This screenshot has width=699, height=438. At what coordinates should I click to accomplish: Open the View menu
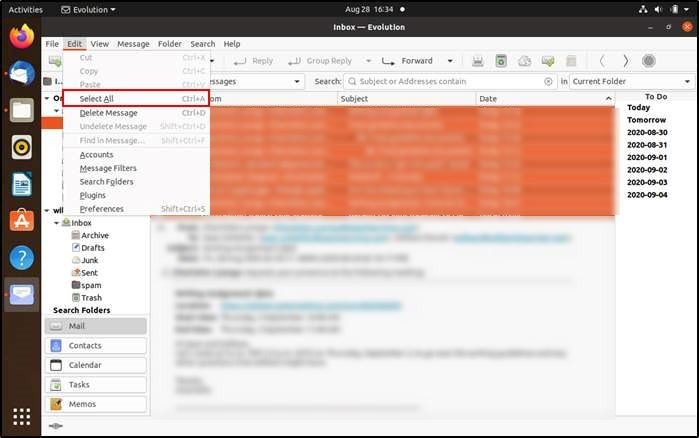tap(99, 44)
